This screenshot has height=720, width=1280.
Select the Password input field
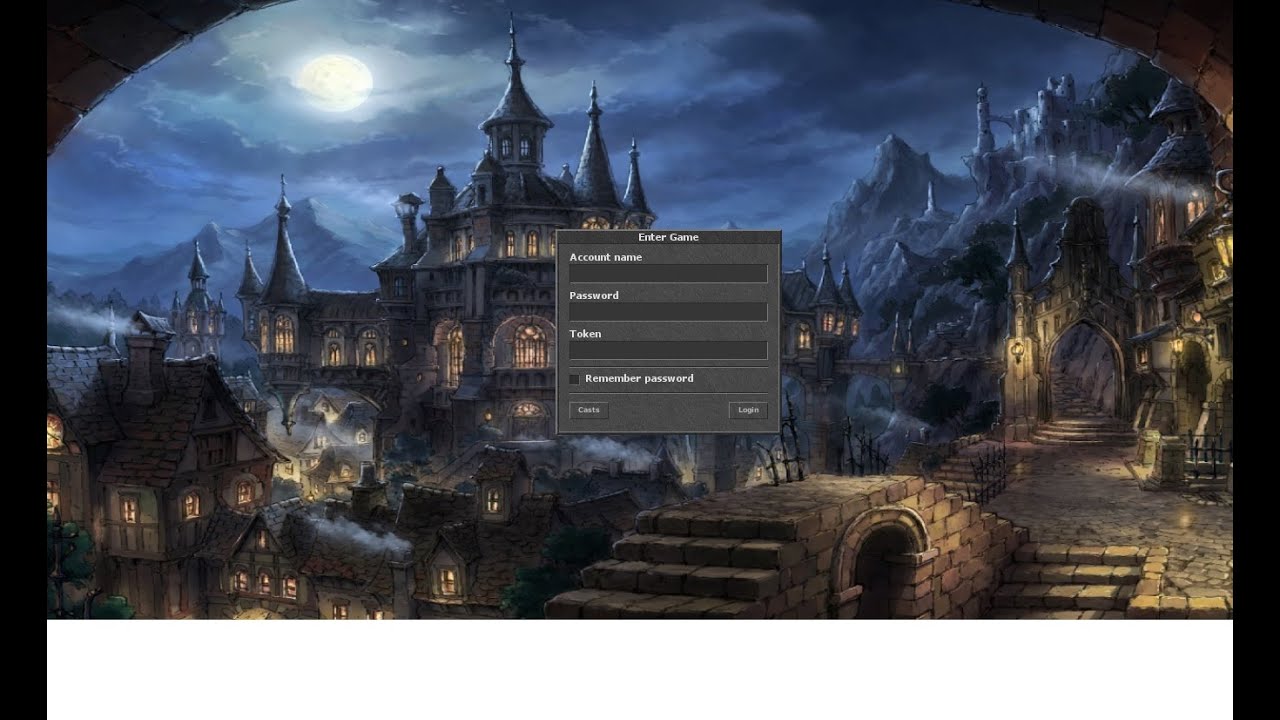[x=668, y=312]
